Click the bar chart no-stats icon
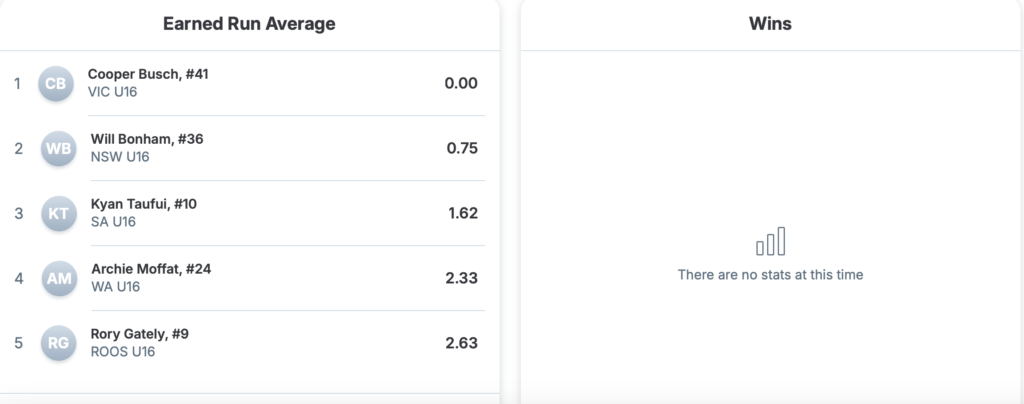The width and height of the screenshot is (1024, 404). (770, 242)
